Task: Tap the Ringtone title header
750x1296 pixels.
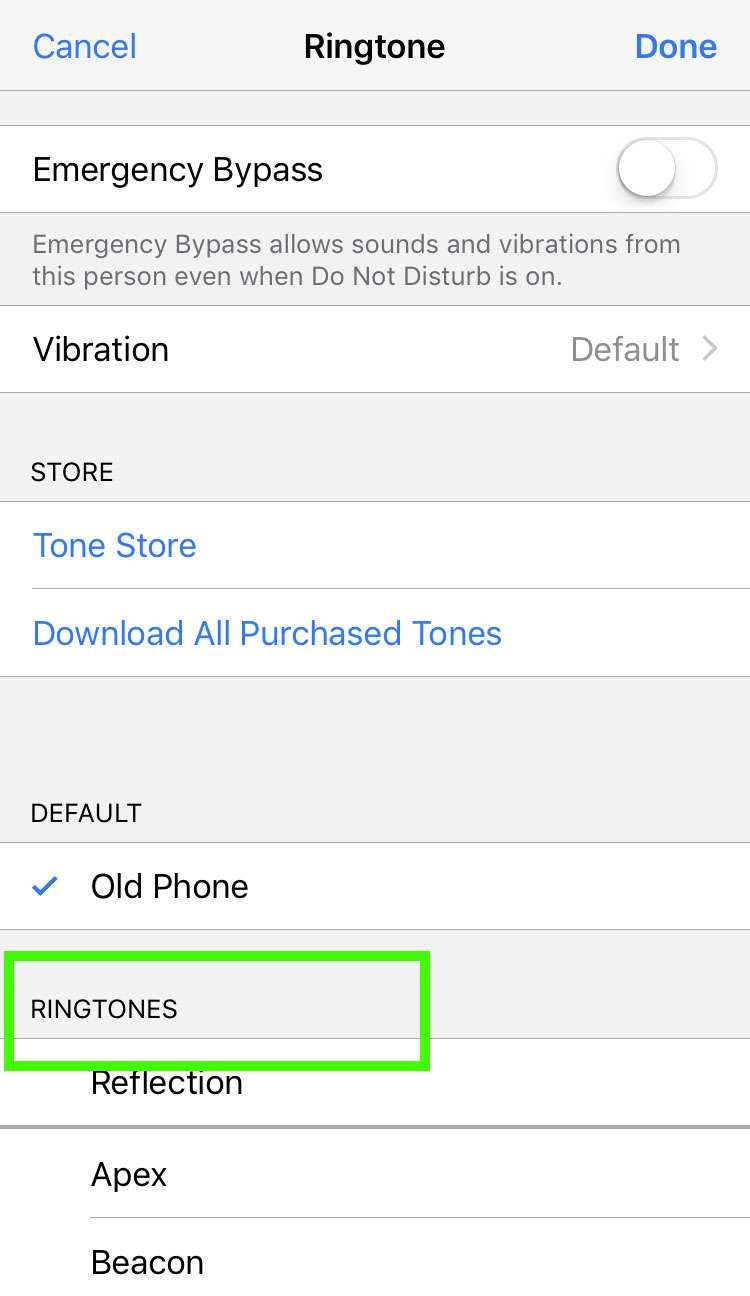Action: tap(374, 46)
